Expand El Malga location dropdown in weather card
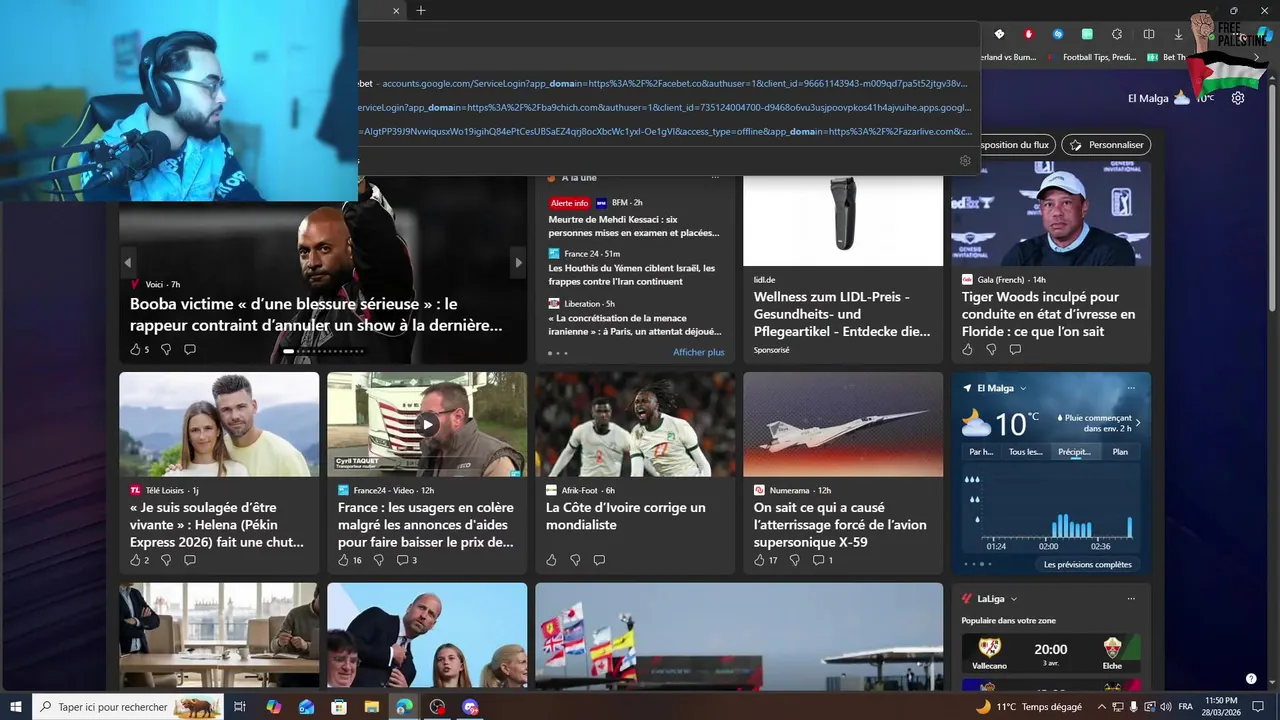 (1023, 388)
